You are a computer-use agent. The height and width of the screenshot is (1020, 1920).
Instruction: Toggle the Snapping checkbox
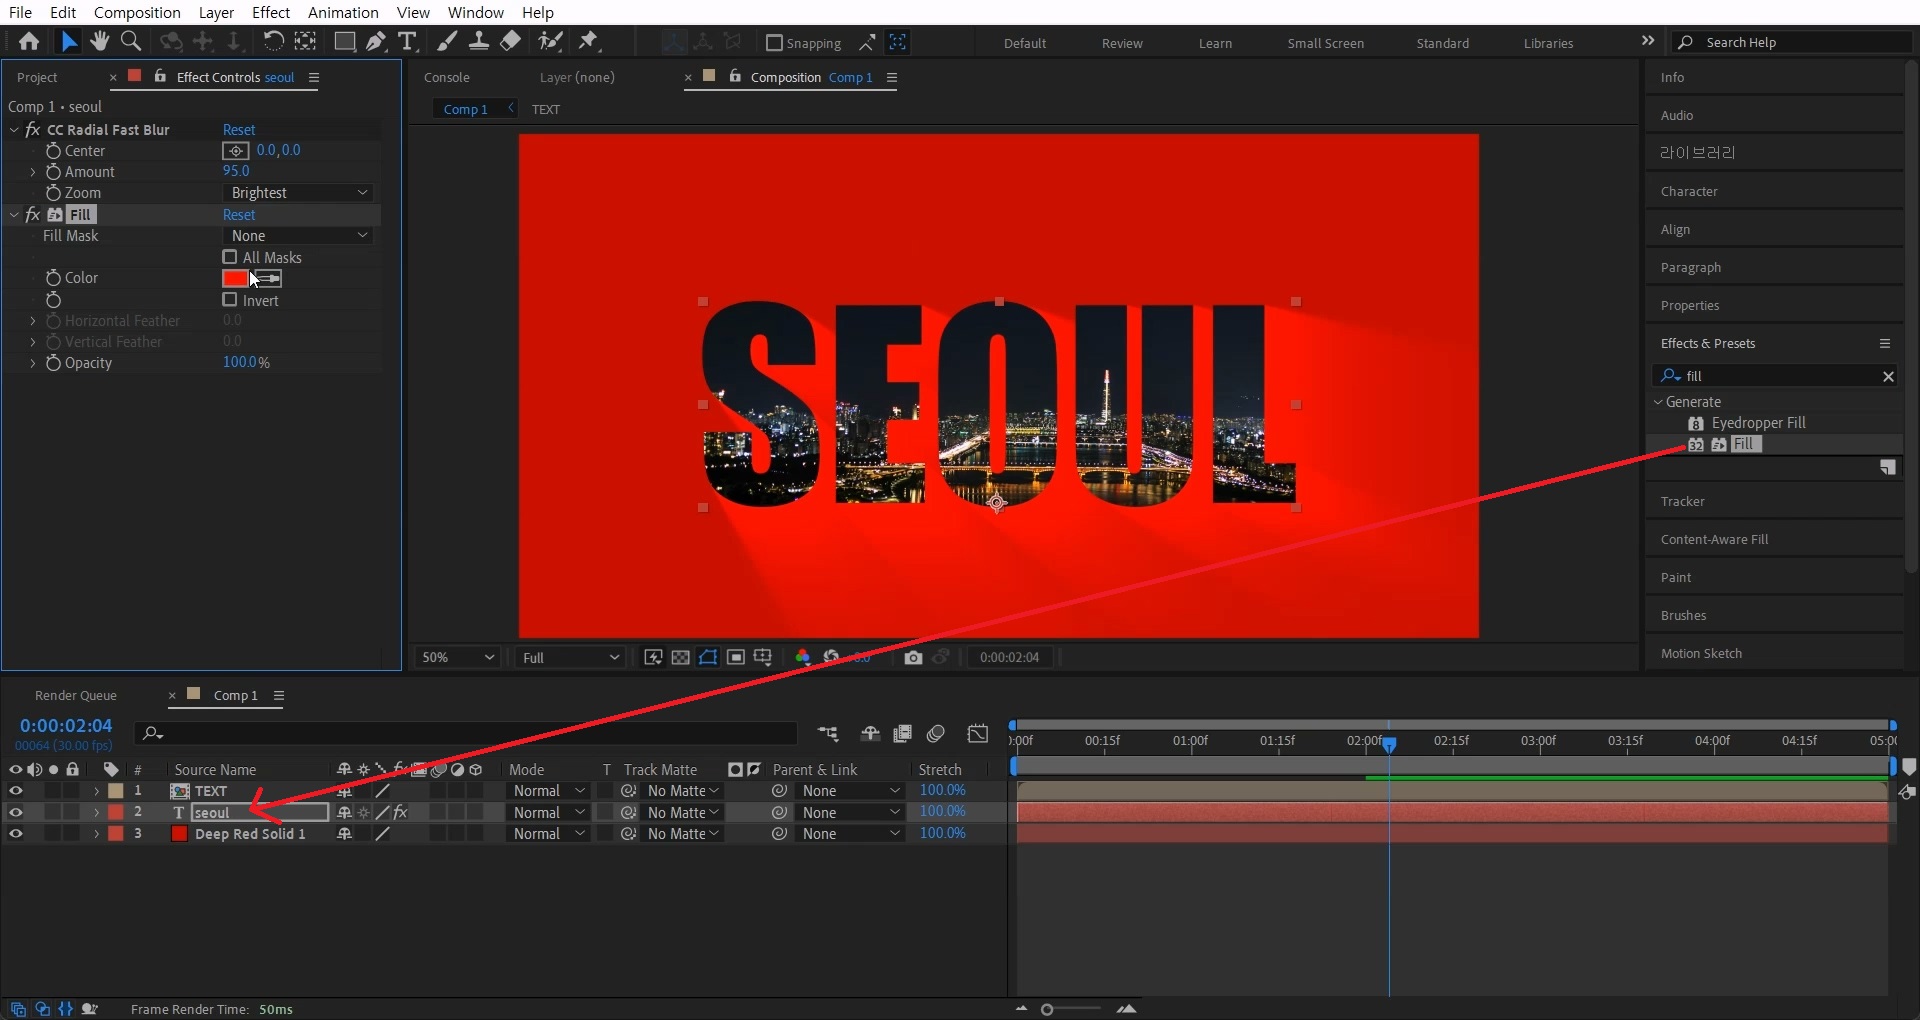click(773, 42)
